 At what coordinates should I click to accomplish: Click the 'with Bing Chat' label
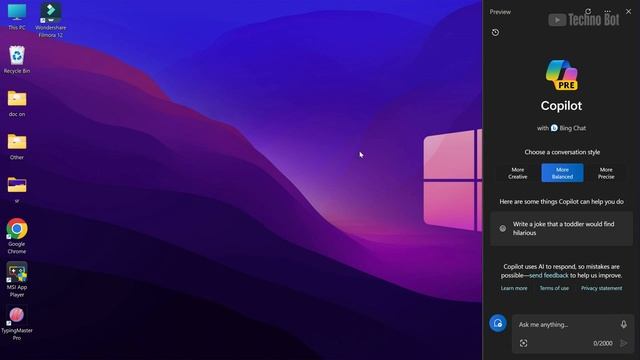coord(562,128)
